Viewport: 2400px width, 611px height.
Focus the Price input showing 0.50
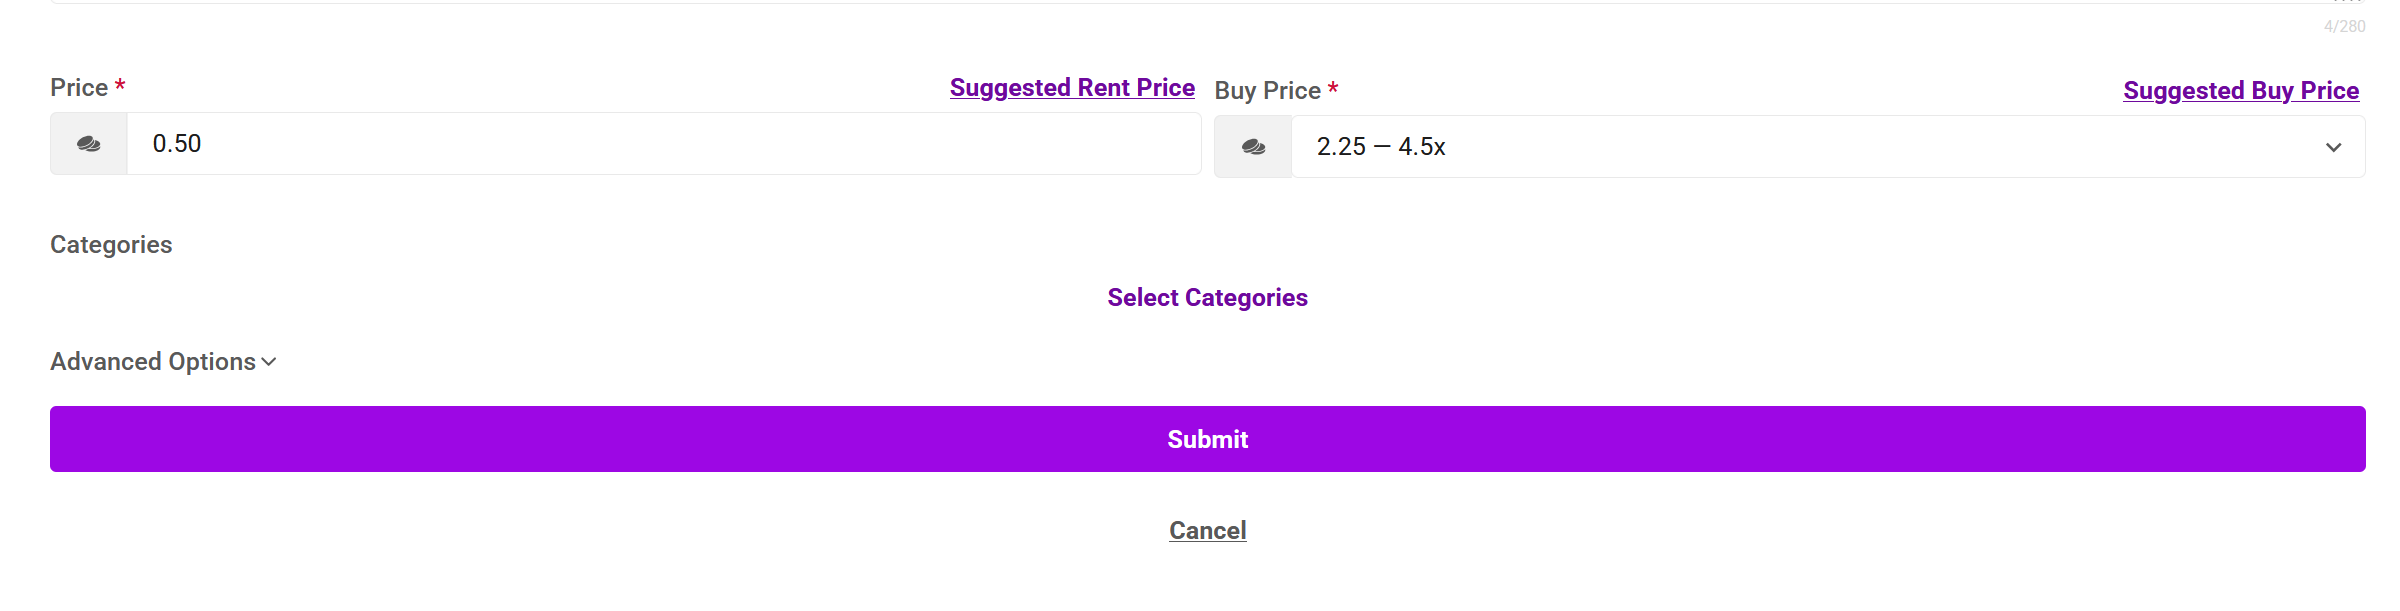click(x=660, y=144)
